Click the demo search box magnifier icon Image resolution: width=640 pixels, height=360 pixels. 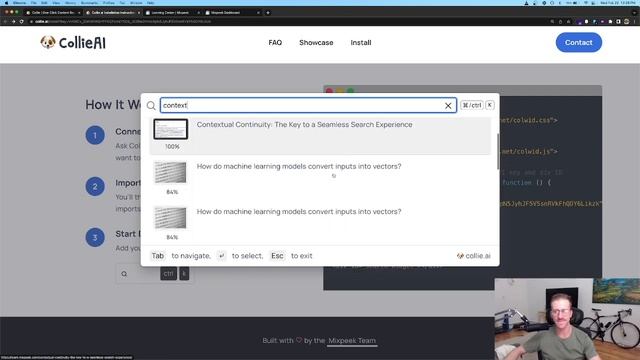pyautogui.click(x=124, y=274)
